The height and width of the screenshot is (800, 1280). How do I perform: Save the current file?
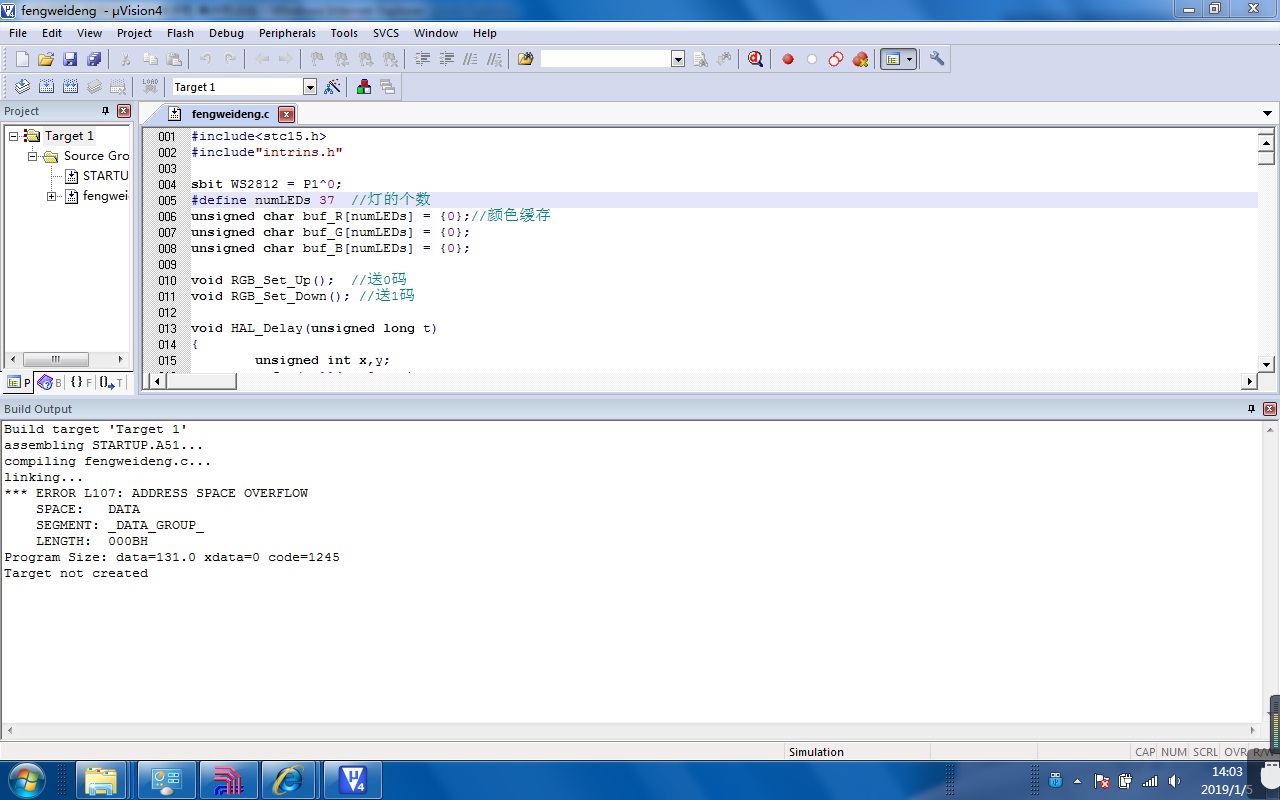coord(70,59)
